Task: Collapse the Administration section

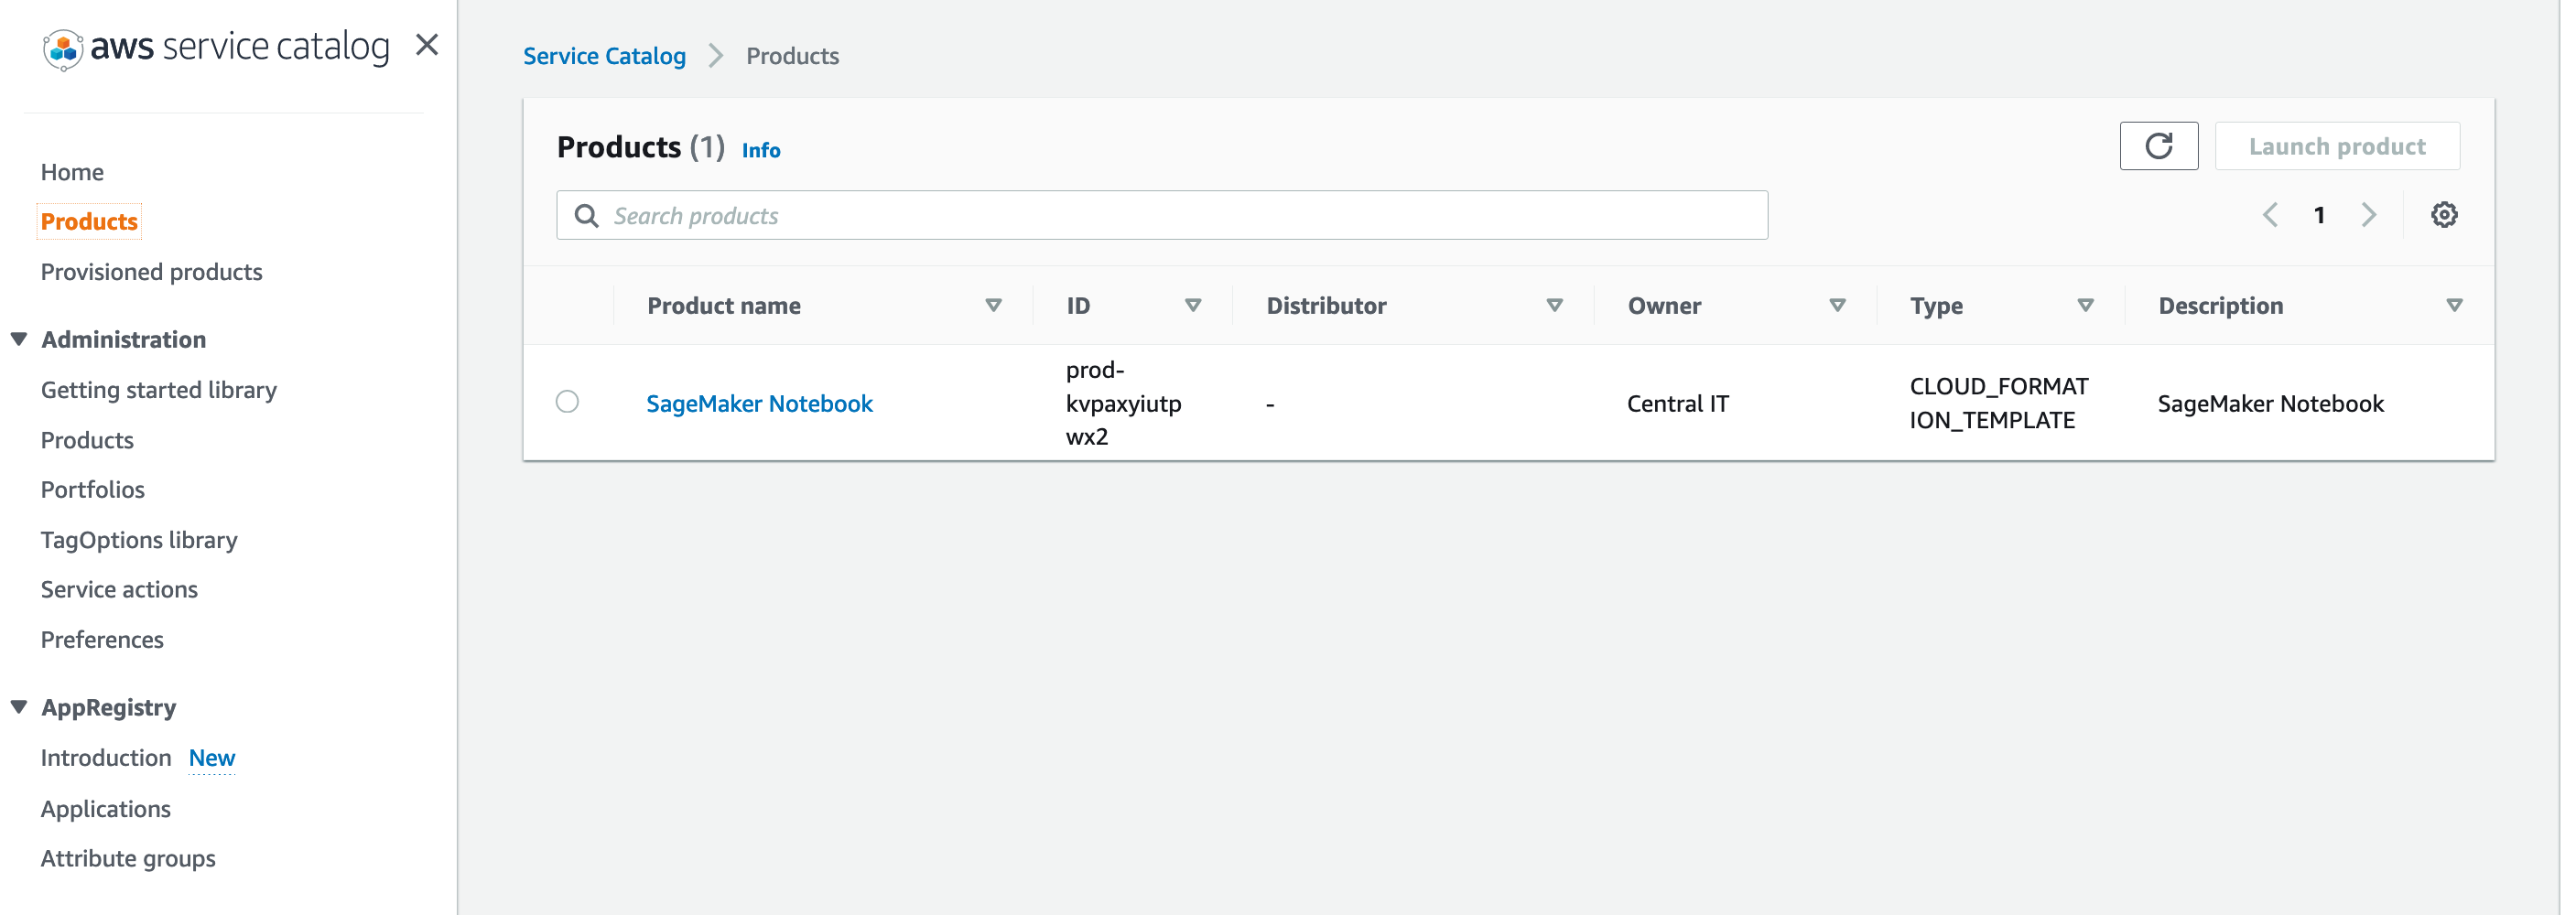Action: click(x=19, y=339)
